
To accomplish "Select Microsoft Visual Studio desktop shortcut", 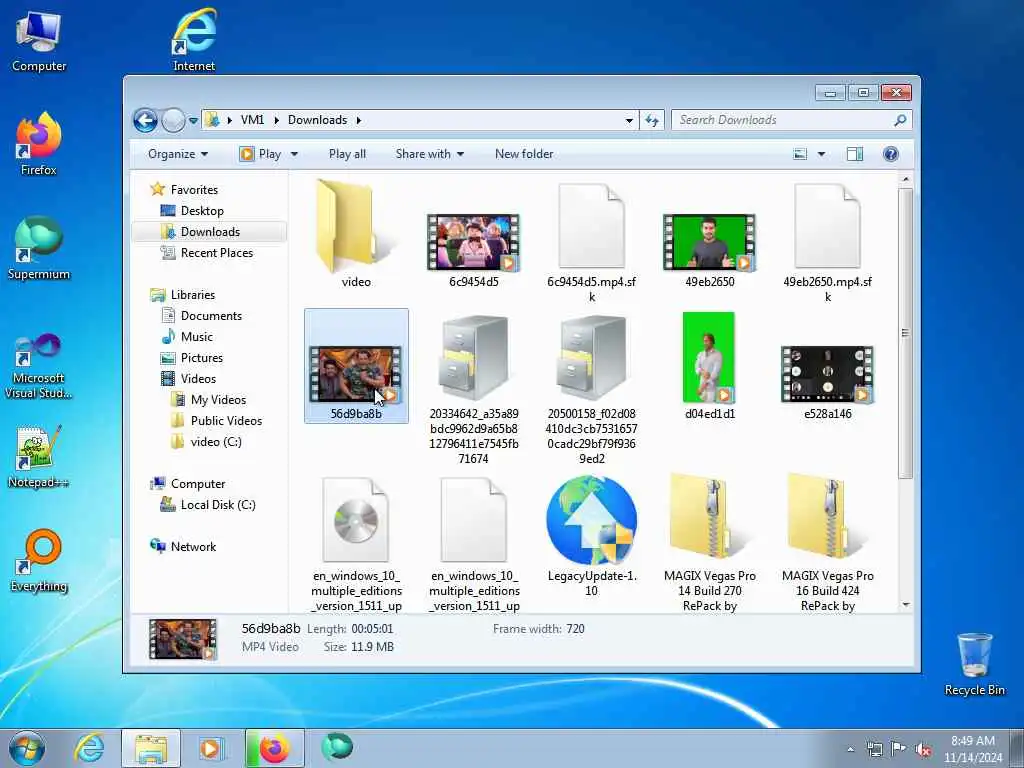I will [39, 367].
